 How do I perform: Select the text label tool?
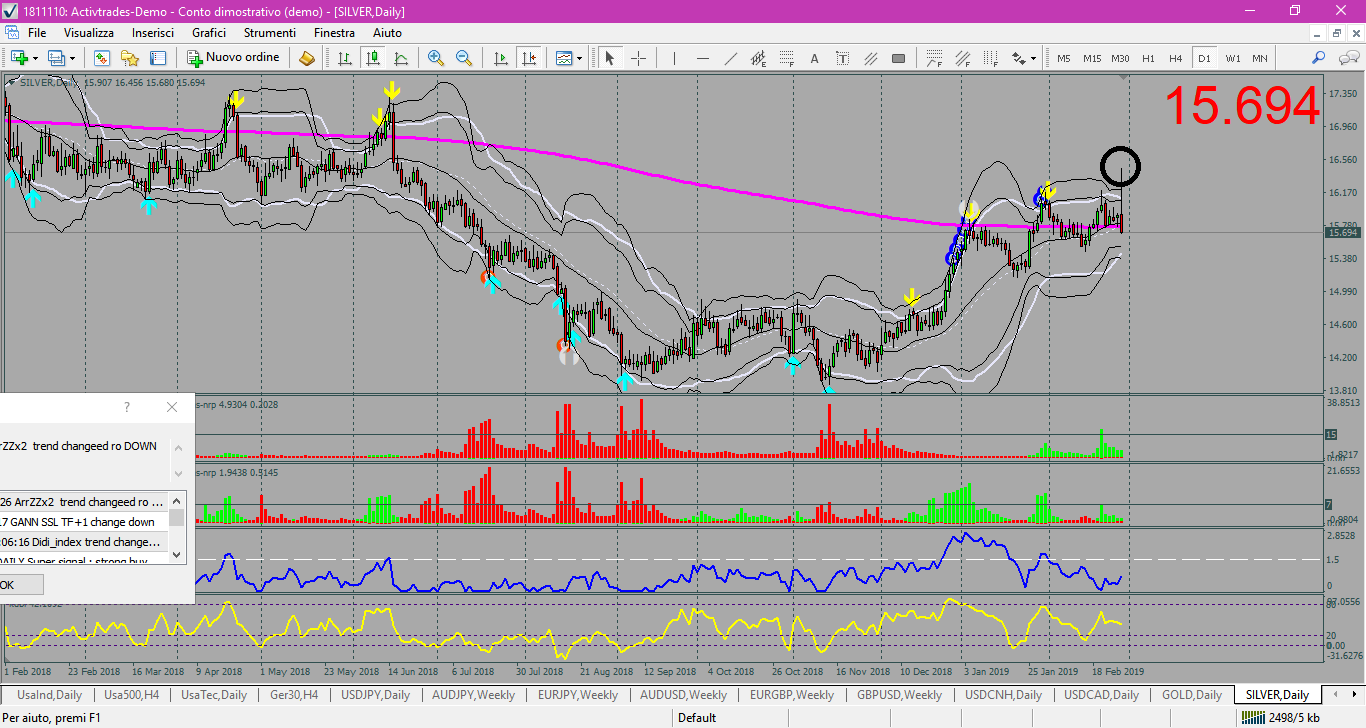pos(842,58)
